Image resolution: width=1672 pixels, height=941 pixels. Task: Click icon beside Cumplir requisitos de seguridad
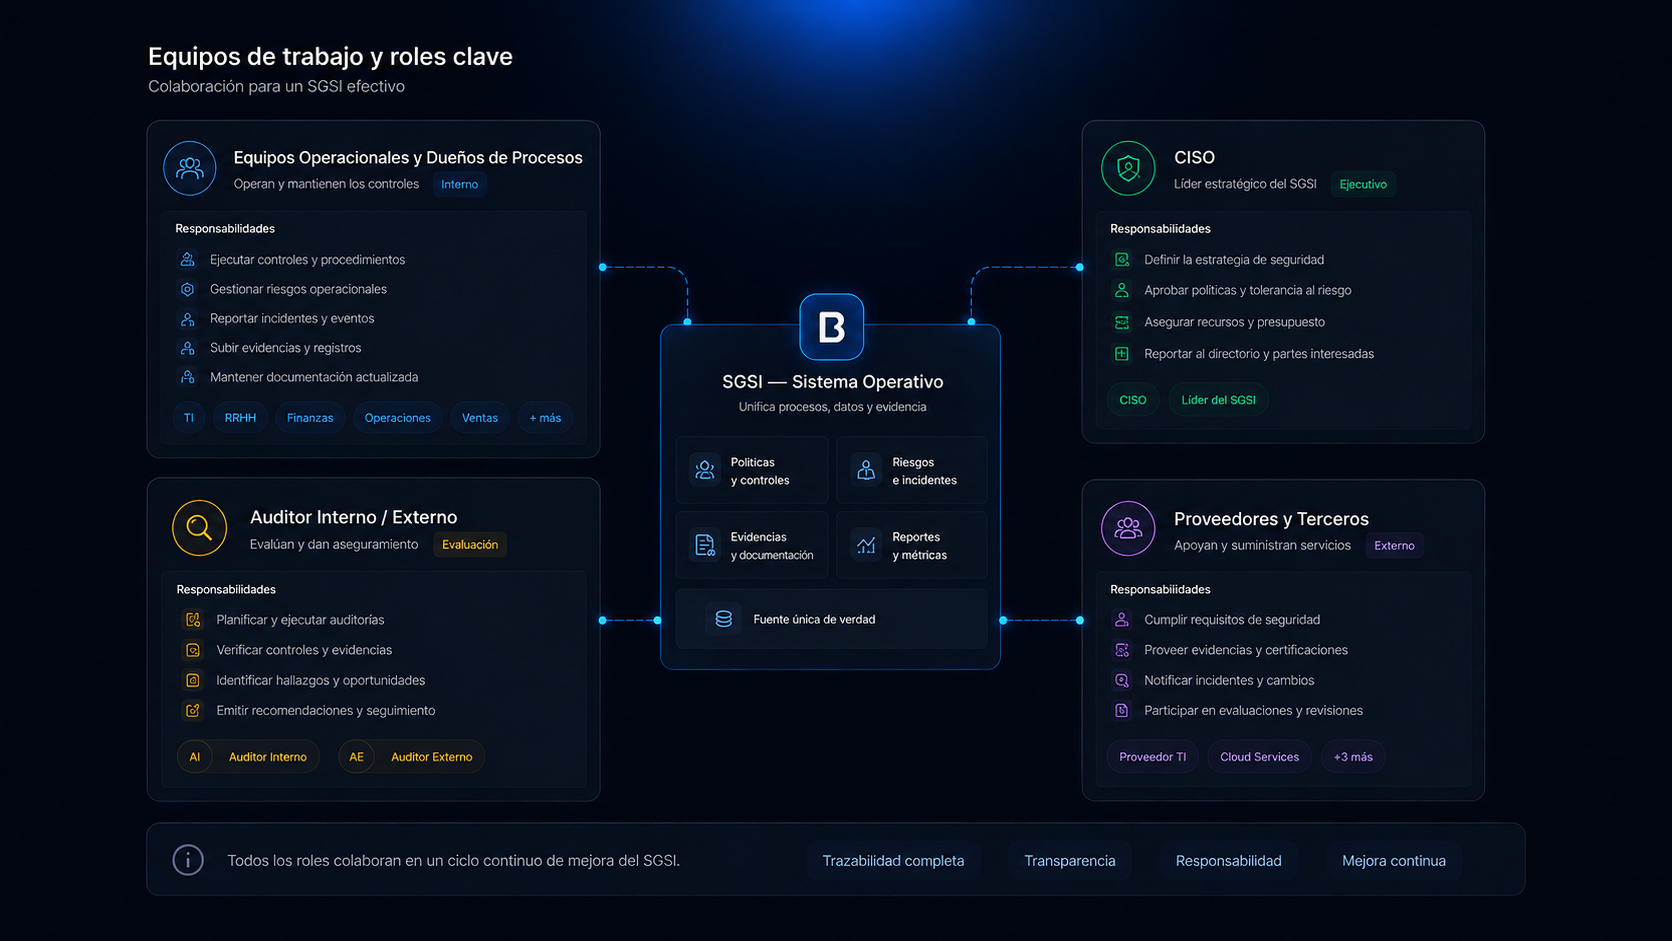1122,620
